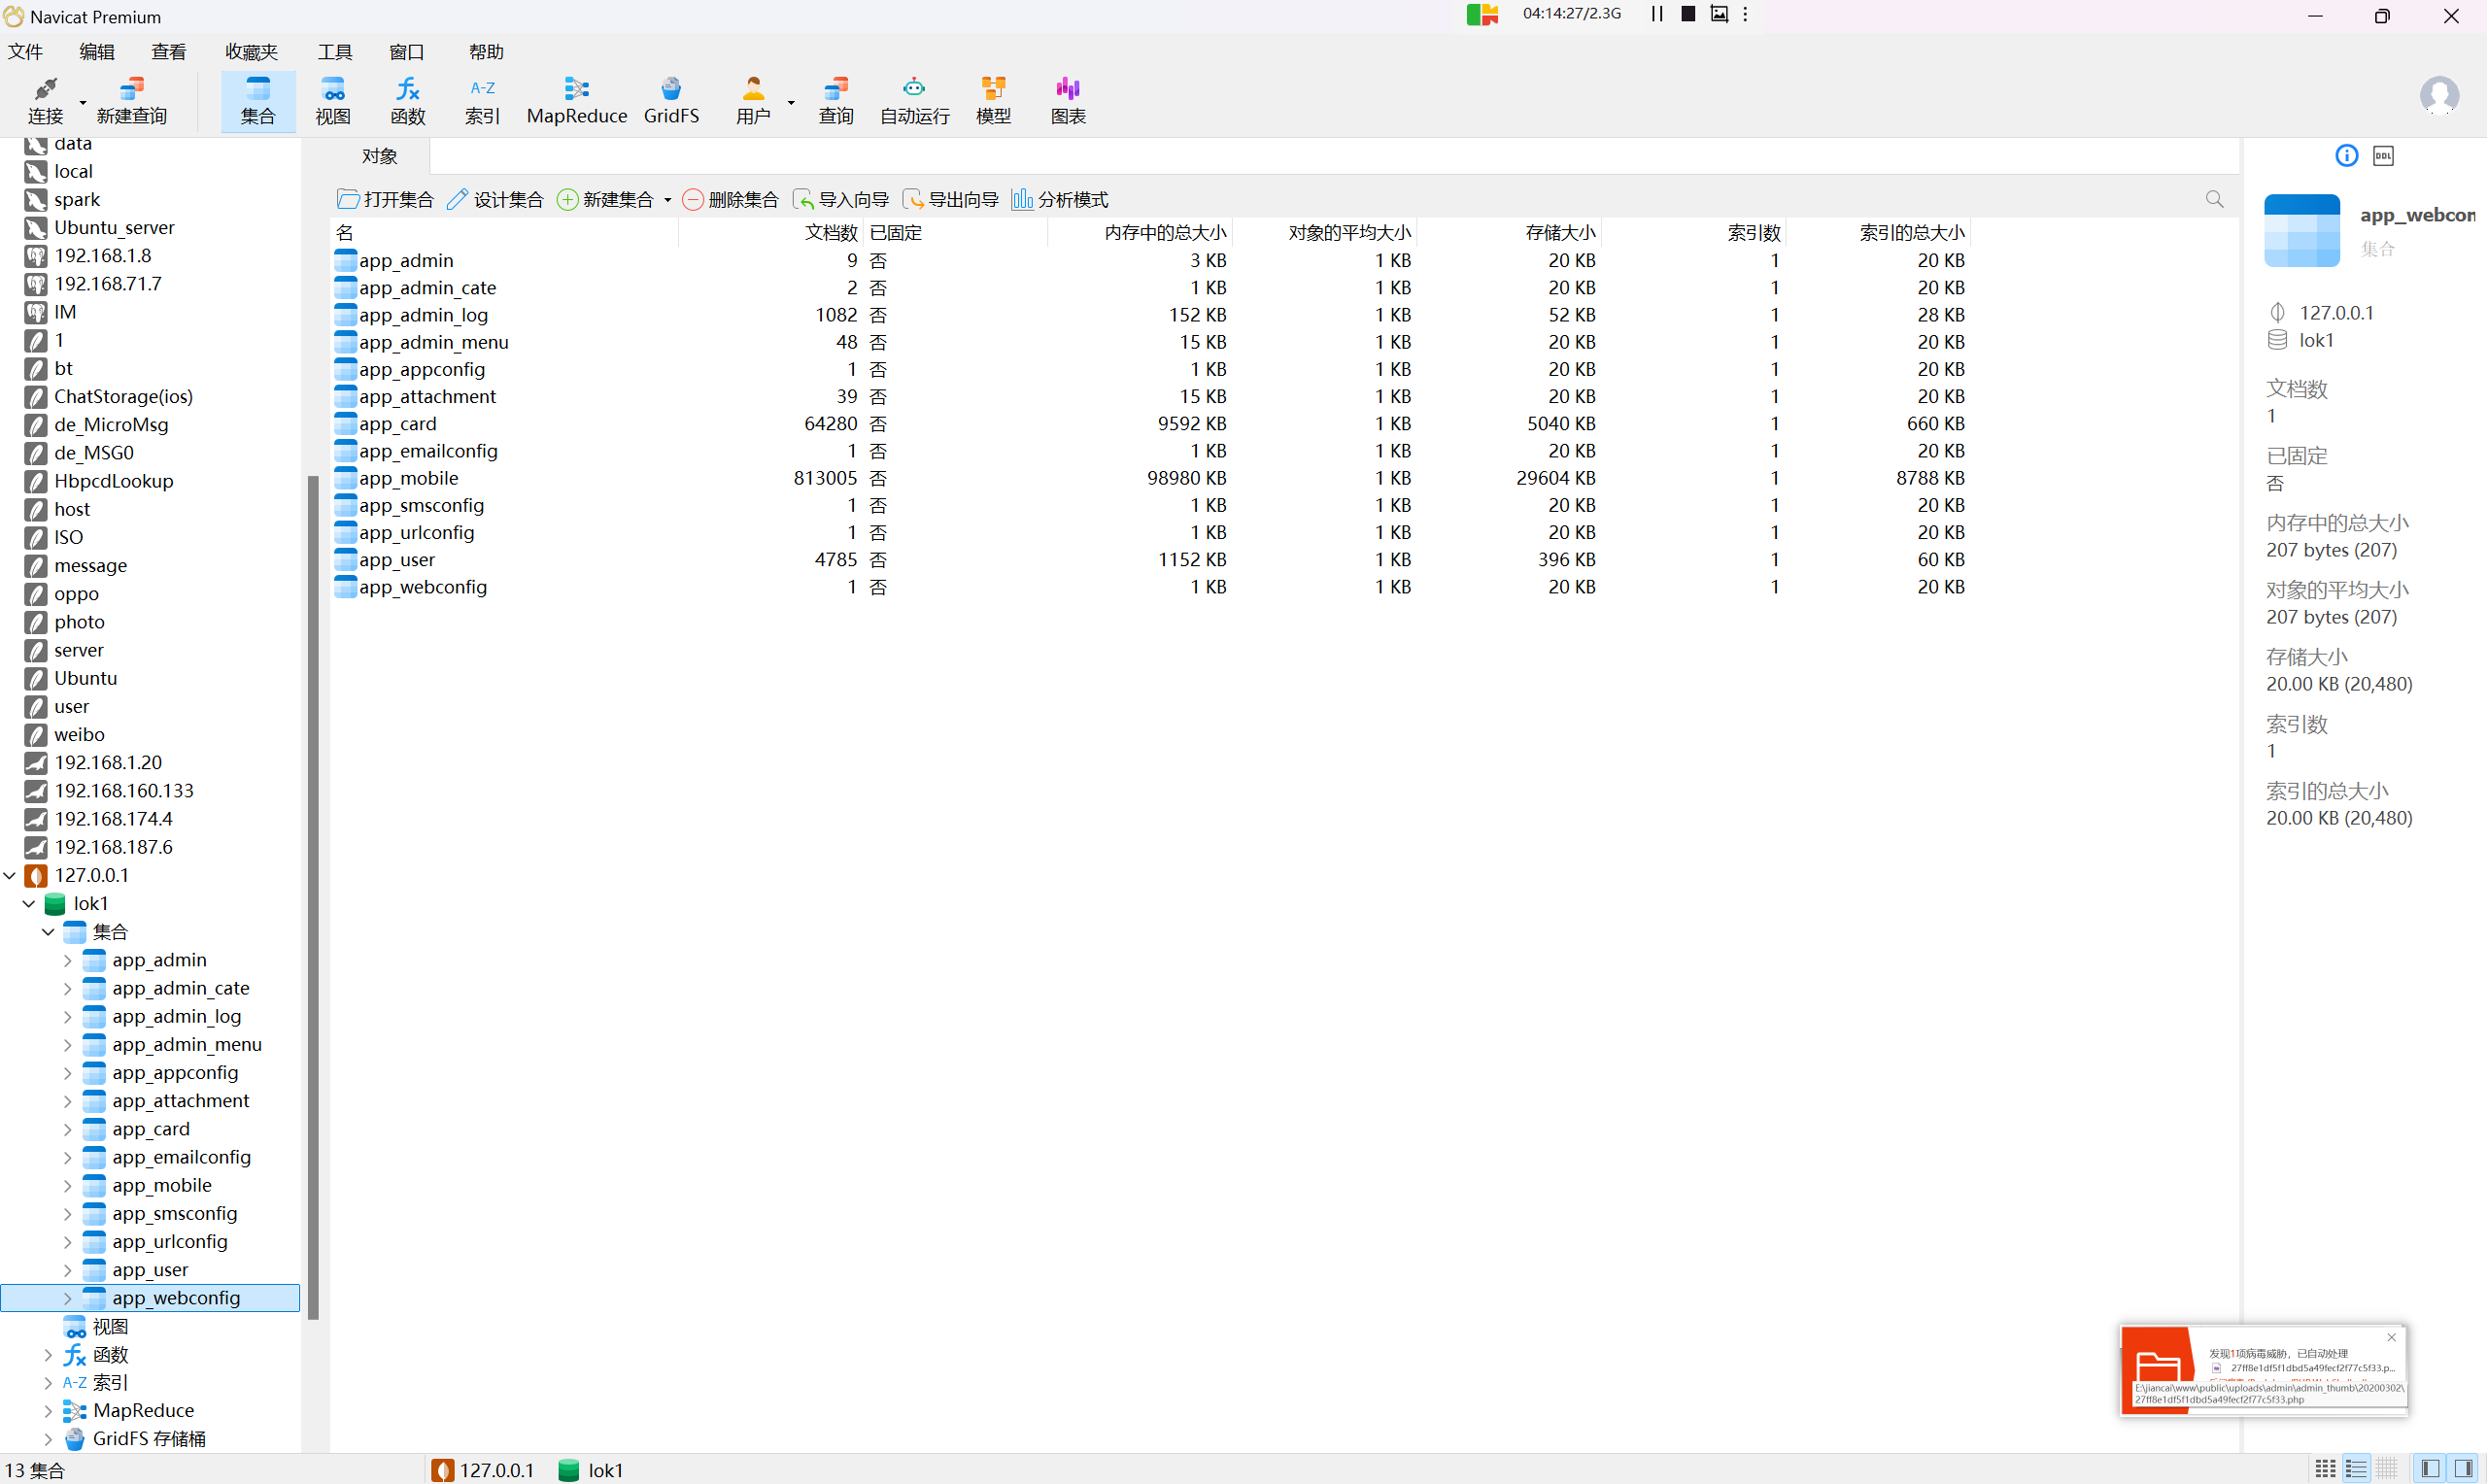The height and width of the screenshot is (1484, 2487).
Task: Switch to detail list view in status bar
Action: tap(2357, 1469)
